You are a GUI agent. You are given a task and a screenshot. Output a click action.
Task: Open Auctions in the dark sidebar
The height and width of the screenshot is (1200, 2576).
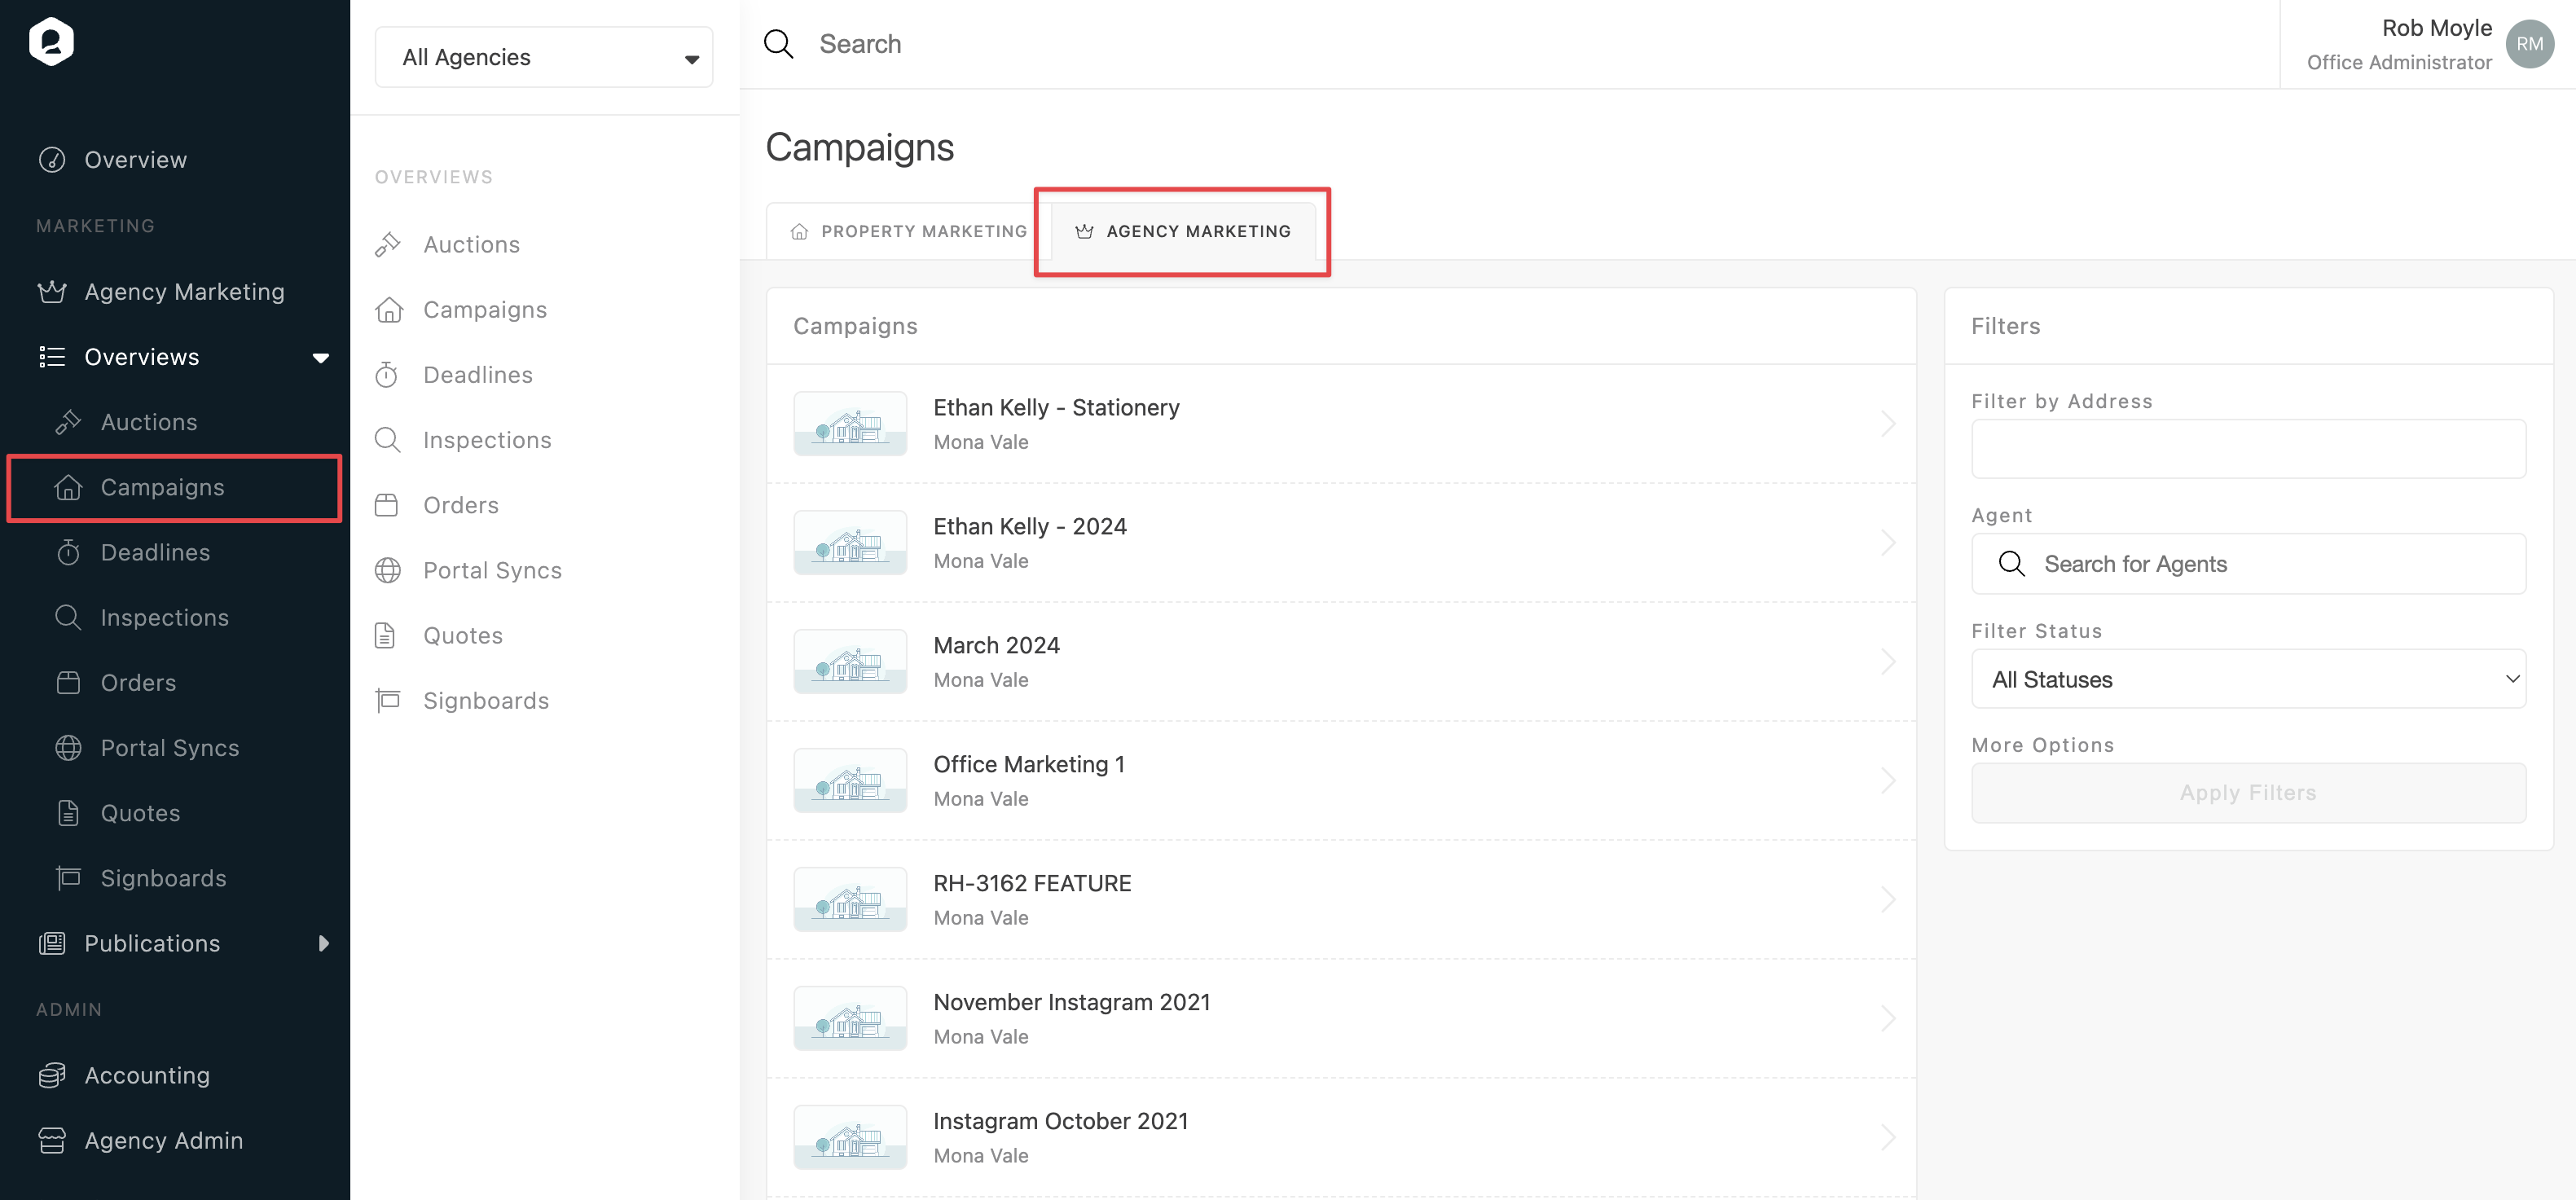point(149,422)
